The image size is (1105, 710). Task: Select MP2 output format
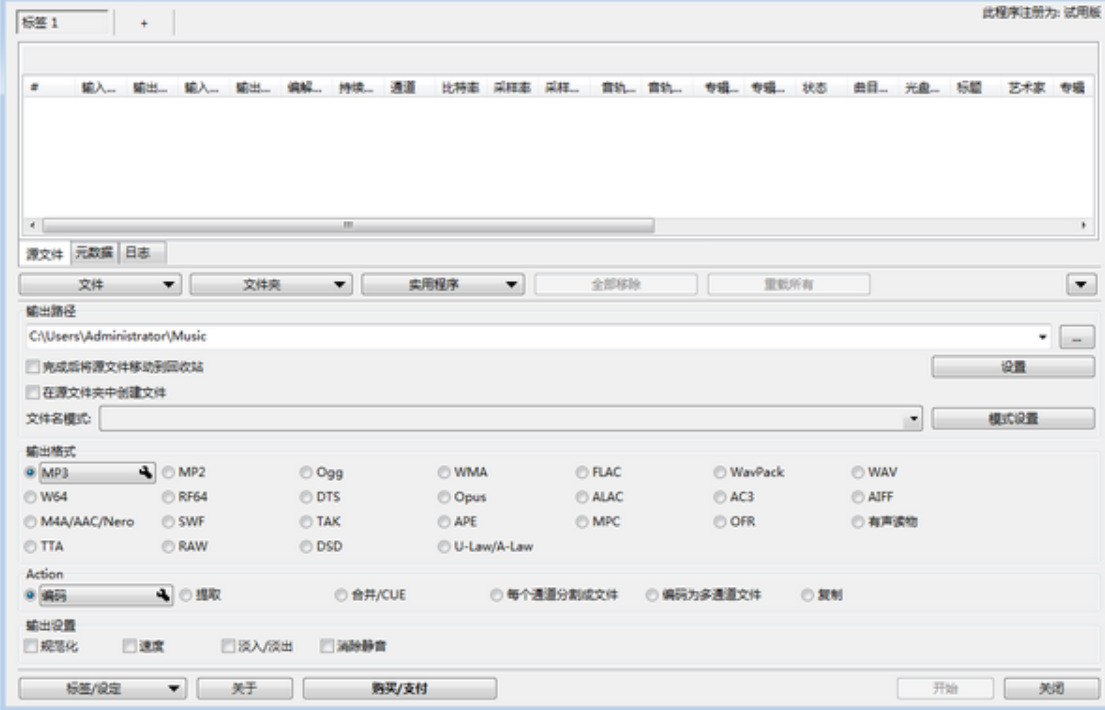[x=168, y=472]
